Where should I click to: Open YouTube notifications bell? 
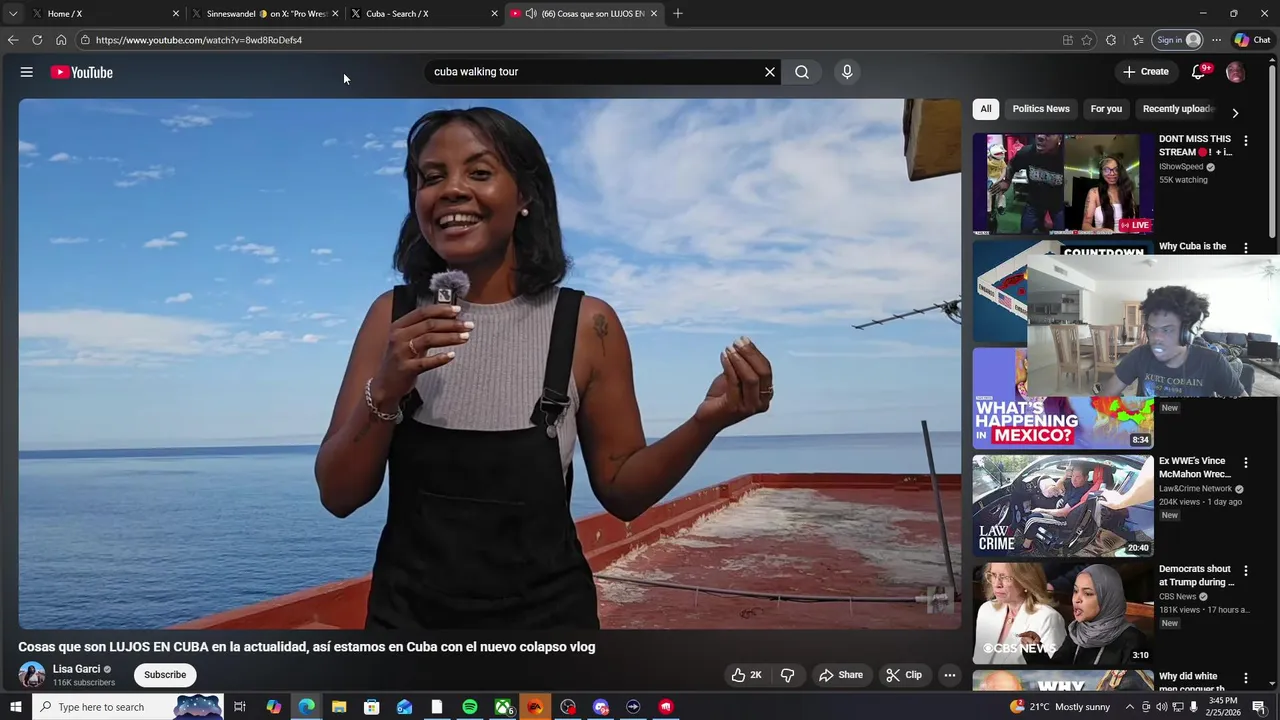(1199, 72)
